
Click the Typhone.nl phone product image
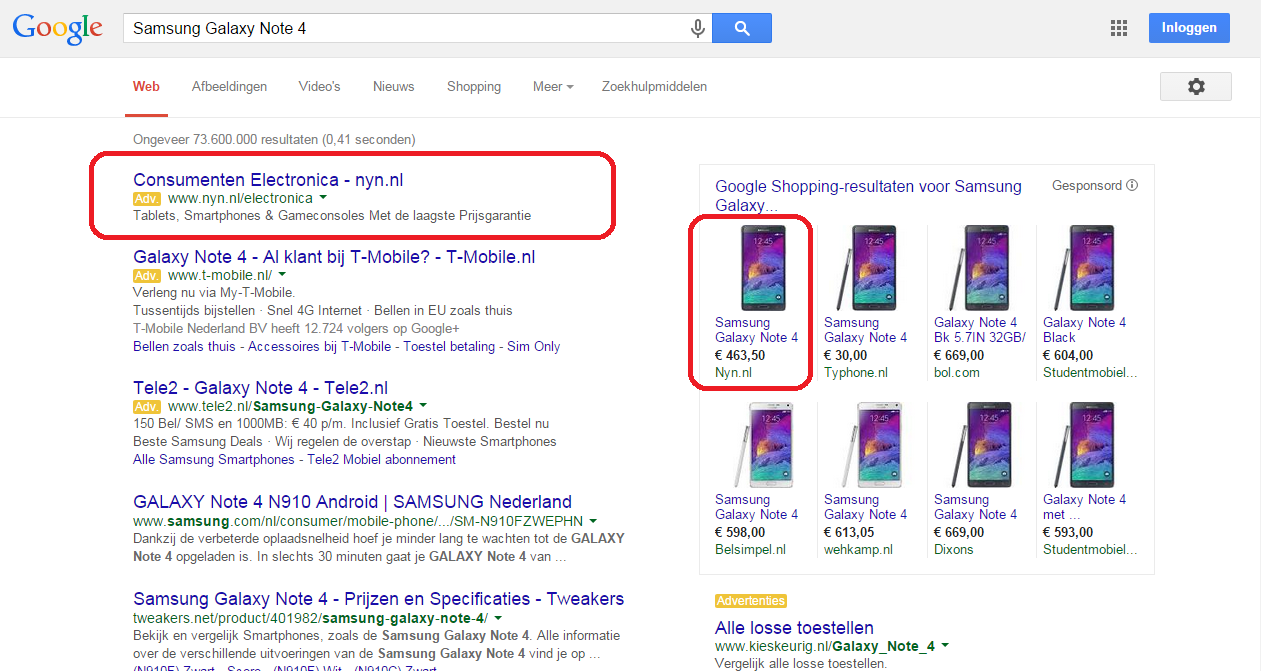pyautogui.click(x=865, y=268)
